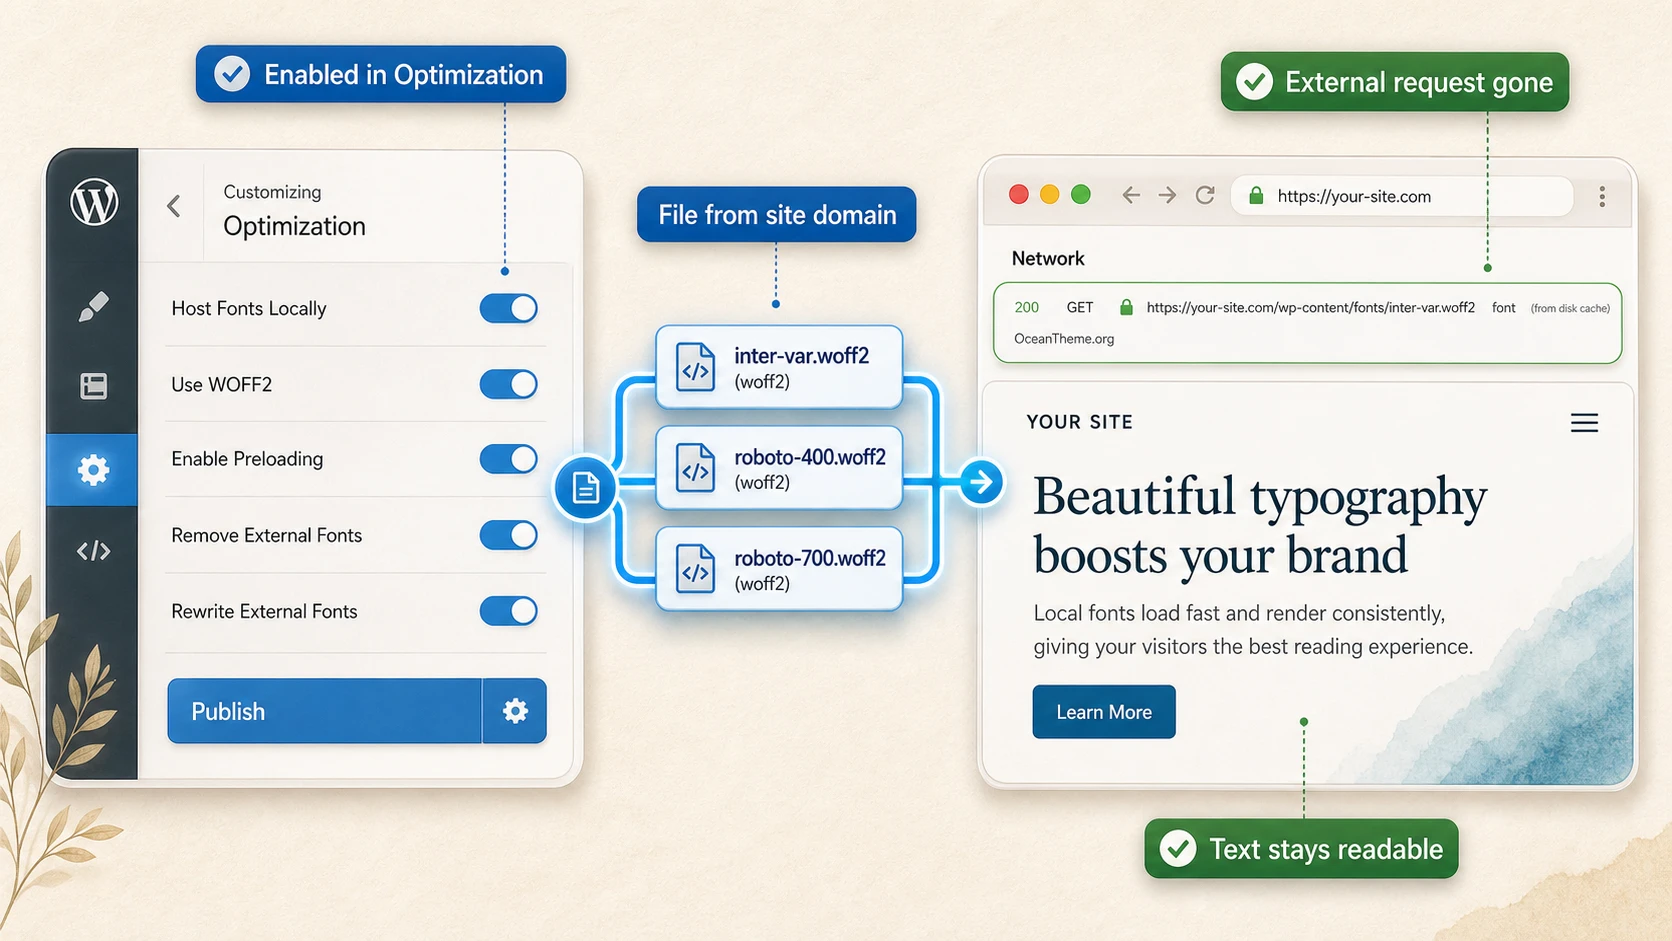The height and width of the screenshot is (941, 1672).
Task: Click the round document icon left of the files
Action: coord(585,487)
